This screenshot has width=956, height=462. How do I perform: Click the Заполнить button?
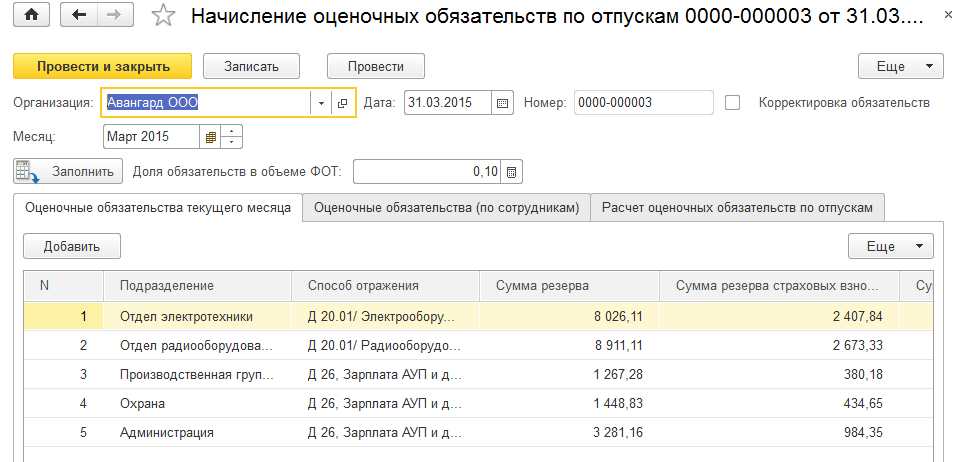(68, 171)
